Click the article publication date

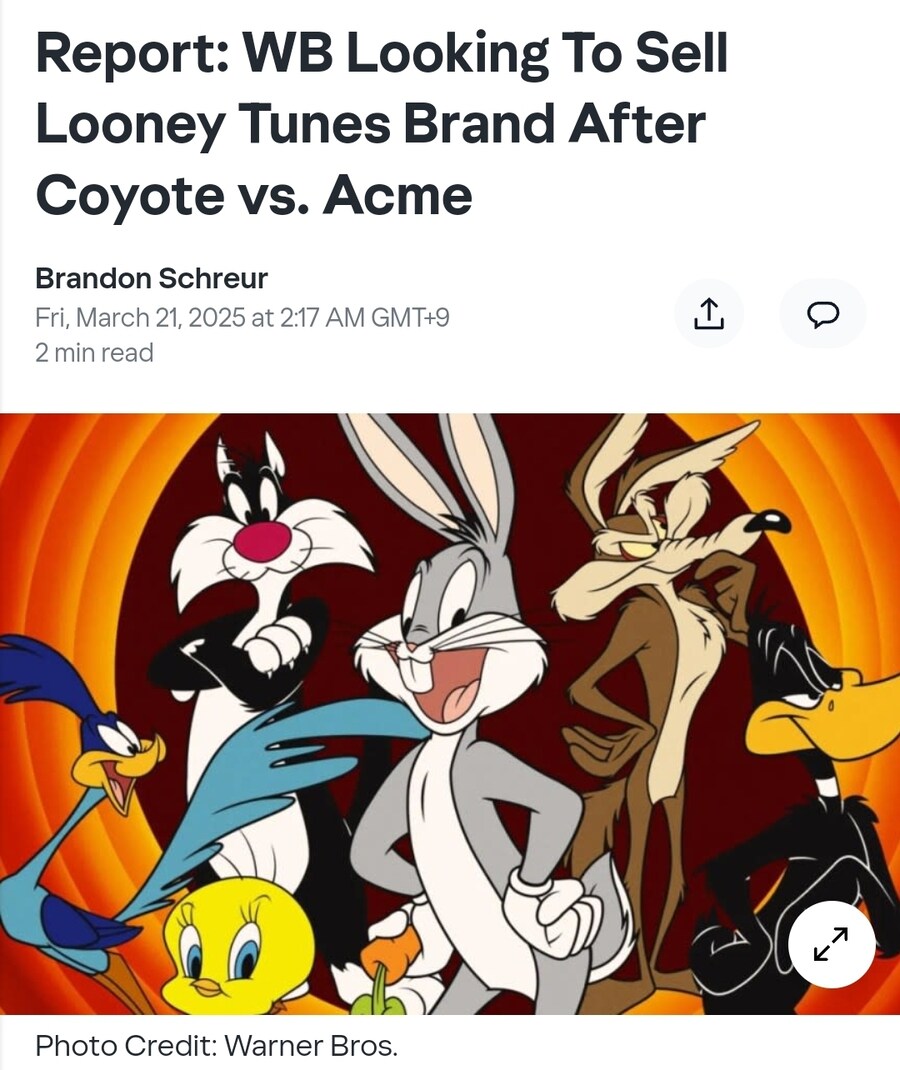(x=242, y=317)
